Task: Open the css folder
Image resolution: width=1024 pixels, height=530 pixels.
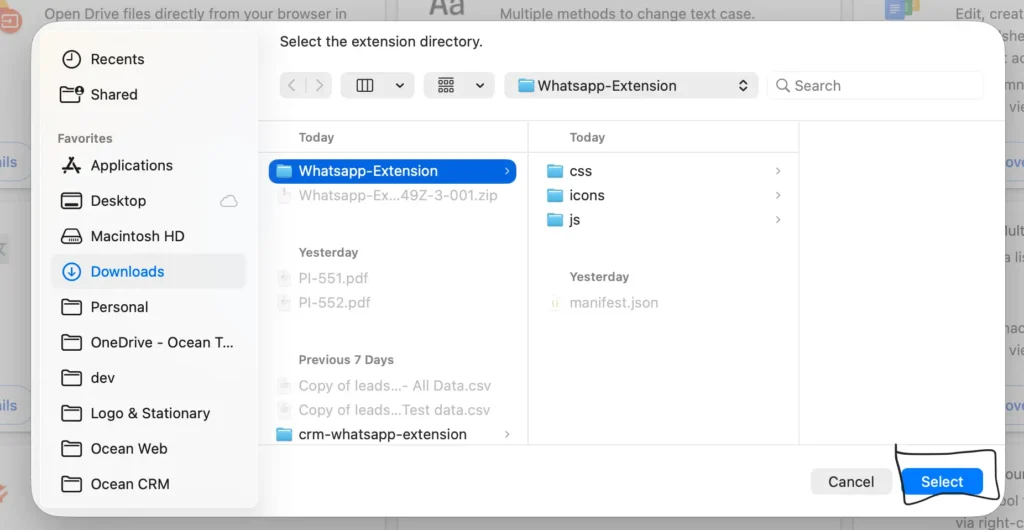Action: click(x=664, y=171)
